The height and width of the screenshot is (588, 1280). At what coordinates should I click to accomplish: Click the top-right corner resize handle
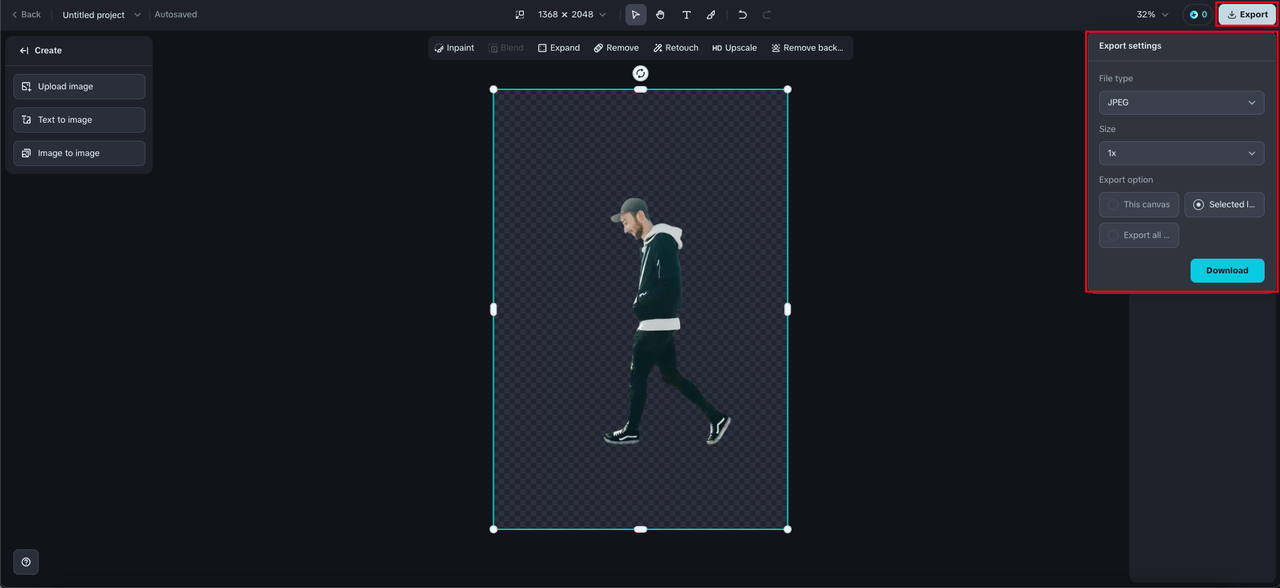787,89
